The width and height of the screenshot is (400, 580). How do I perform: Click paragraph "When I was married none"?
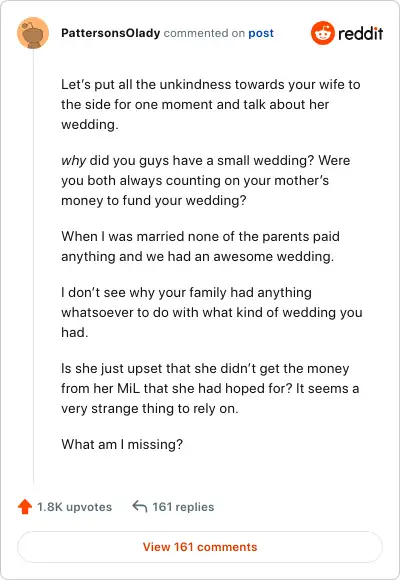pyautogui.click(x=200, y=246)
